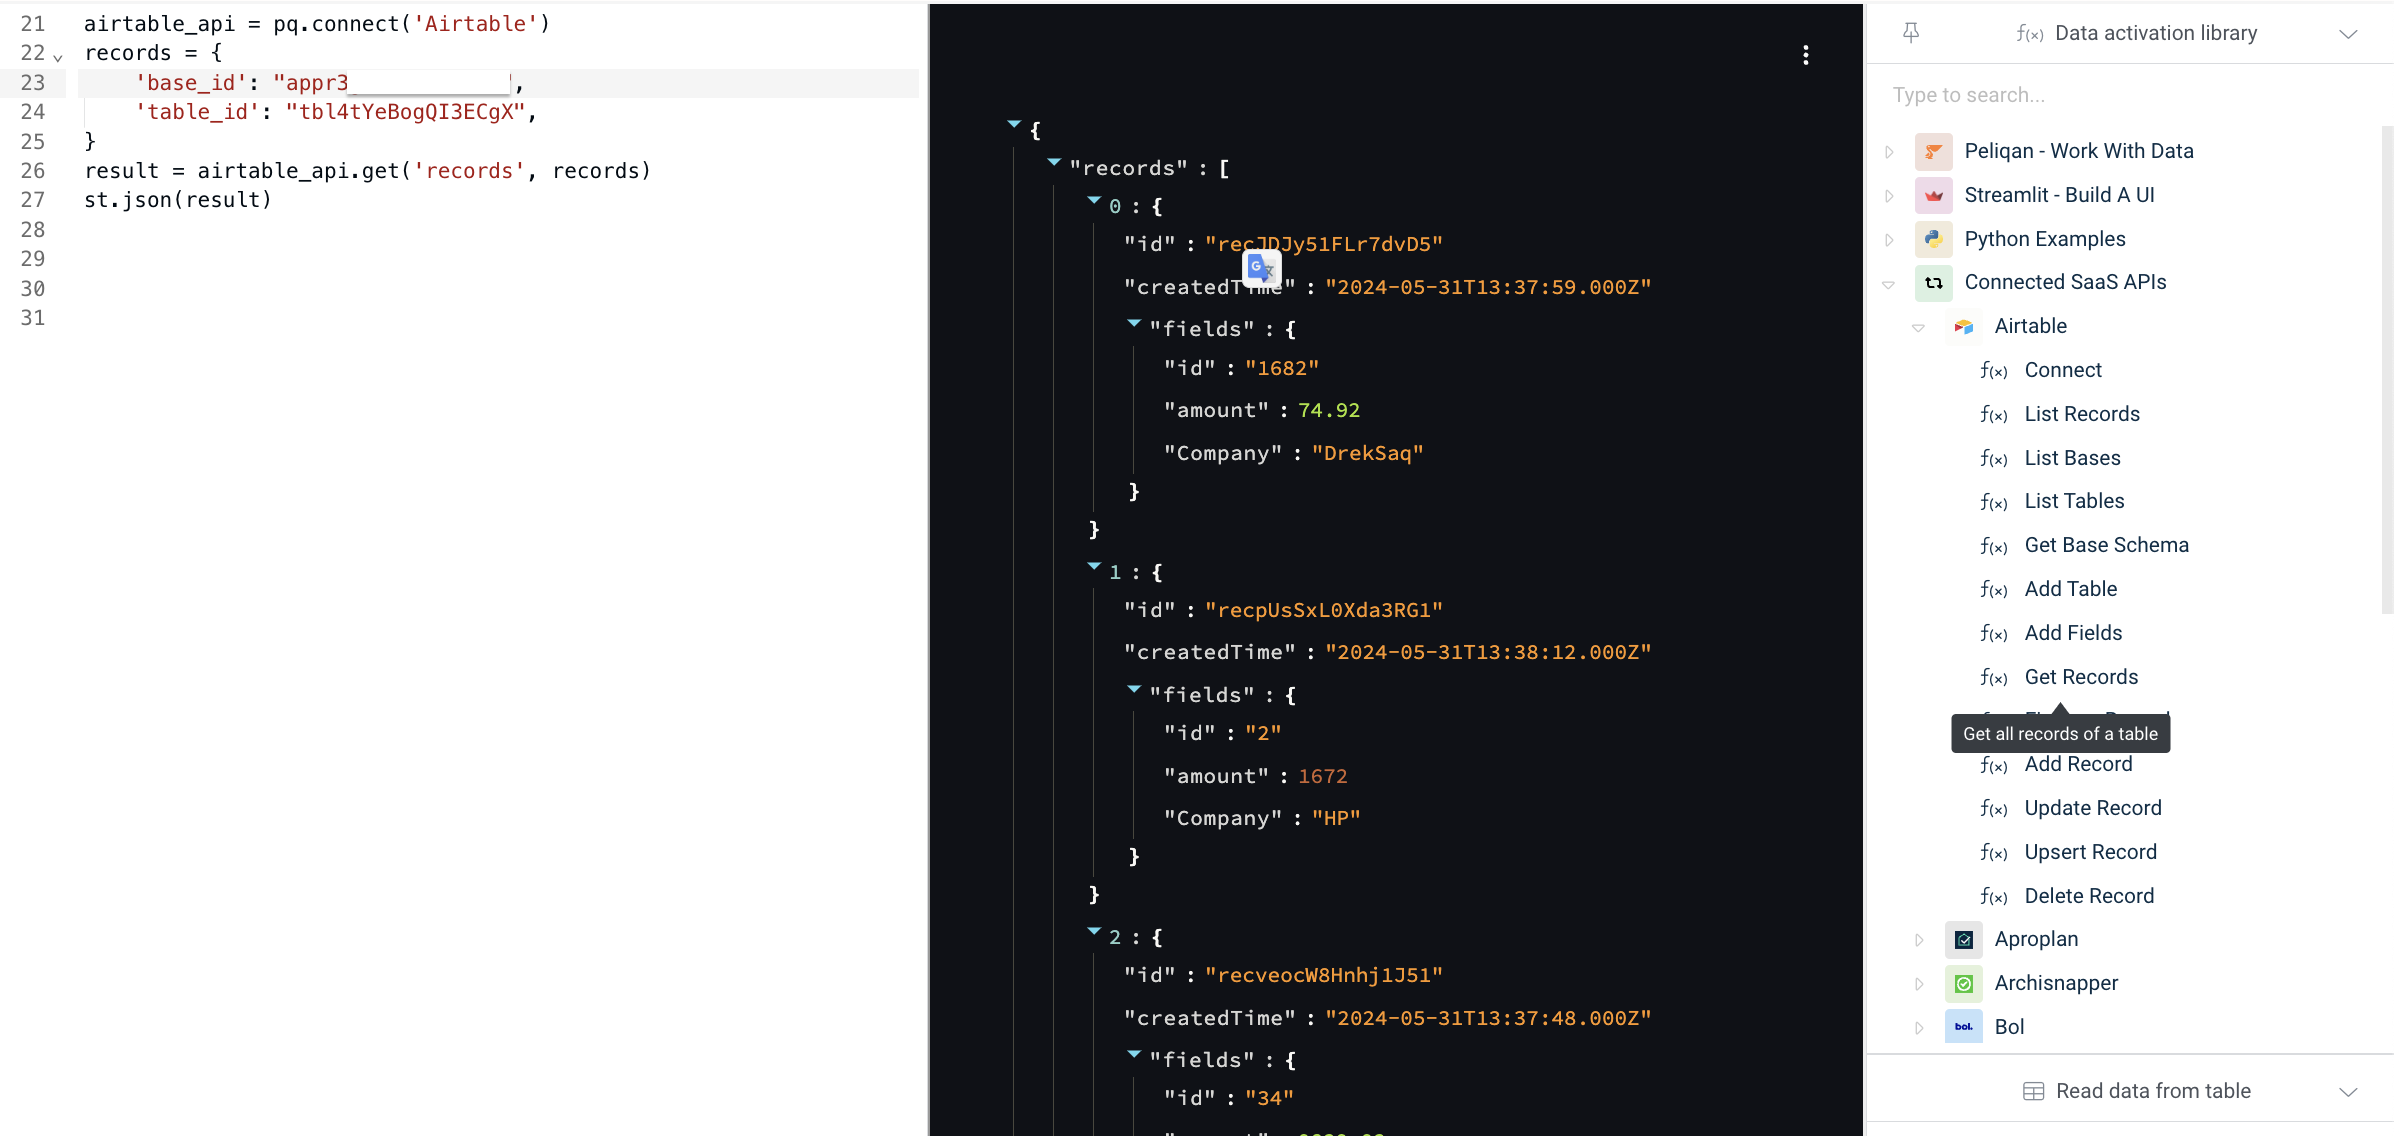
Task: Click the pin icon in library header
Action: pyautogui.click(x=1911, y=33)
